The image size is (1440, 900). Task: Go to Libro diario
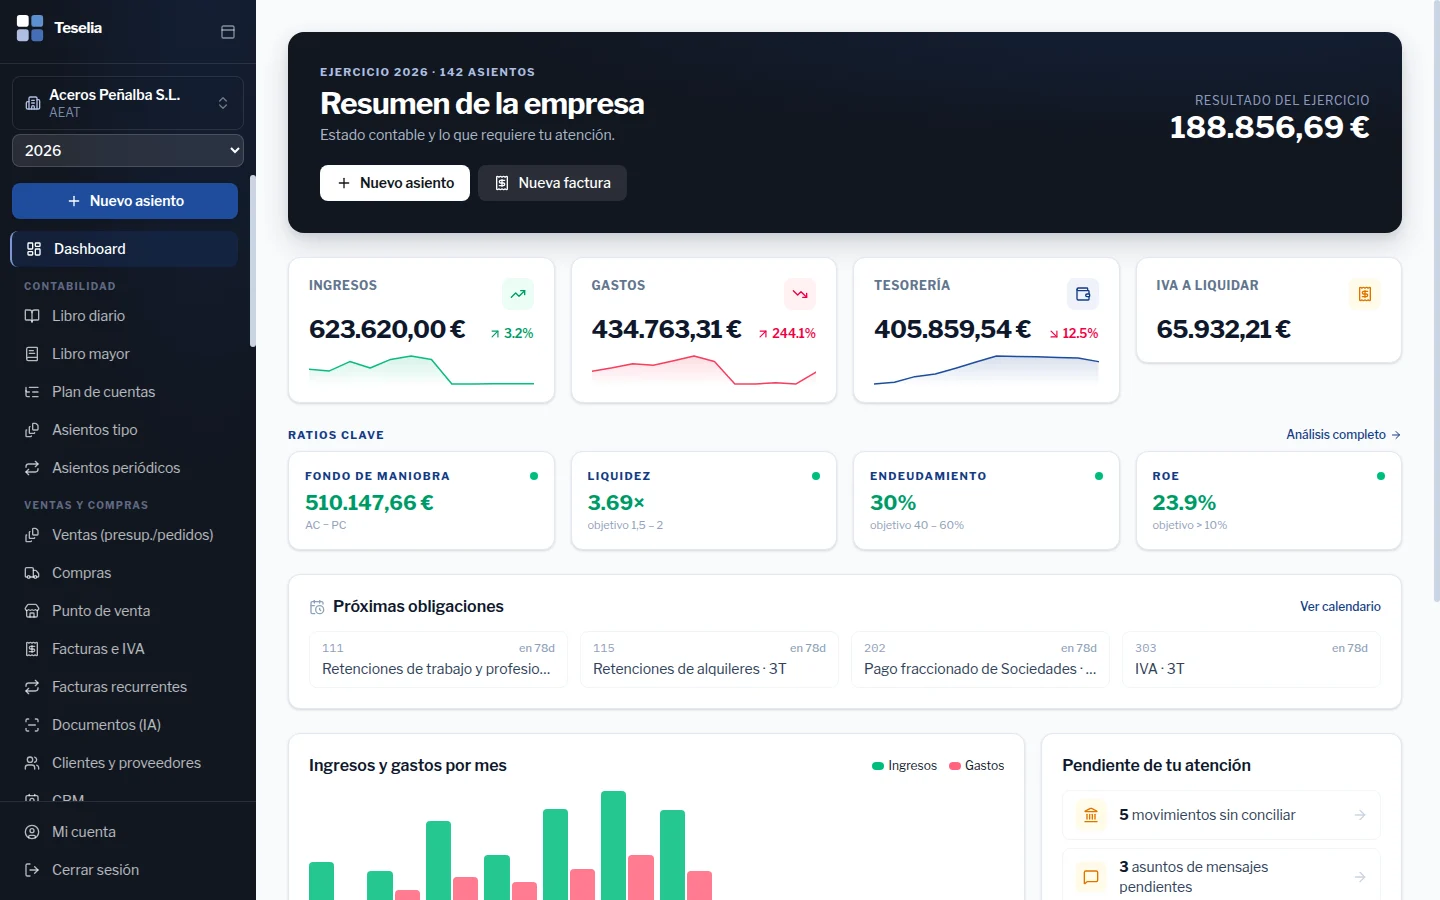pyautogui.click(x=124, y=316)
